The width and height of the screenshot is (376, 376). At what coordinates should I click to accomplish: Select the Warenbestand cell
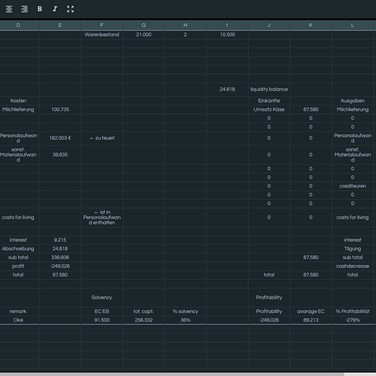coord(102,35)
